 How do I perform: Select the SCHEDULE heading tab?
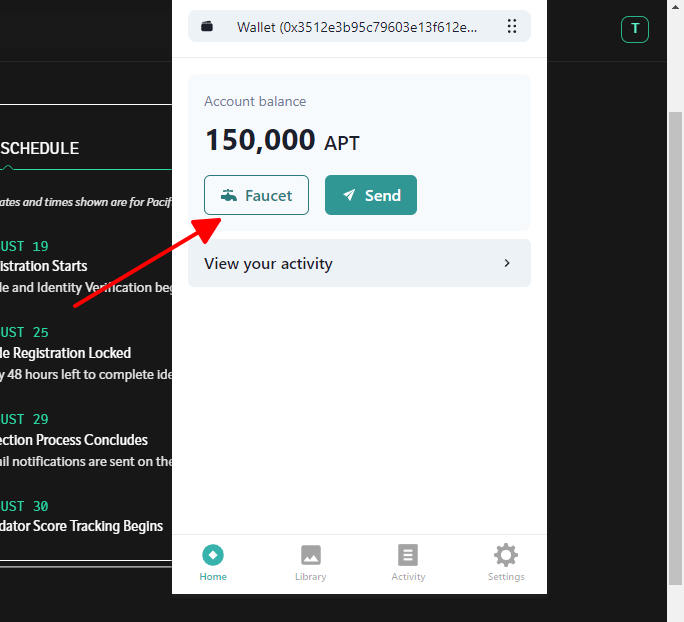pos(40,148)
